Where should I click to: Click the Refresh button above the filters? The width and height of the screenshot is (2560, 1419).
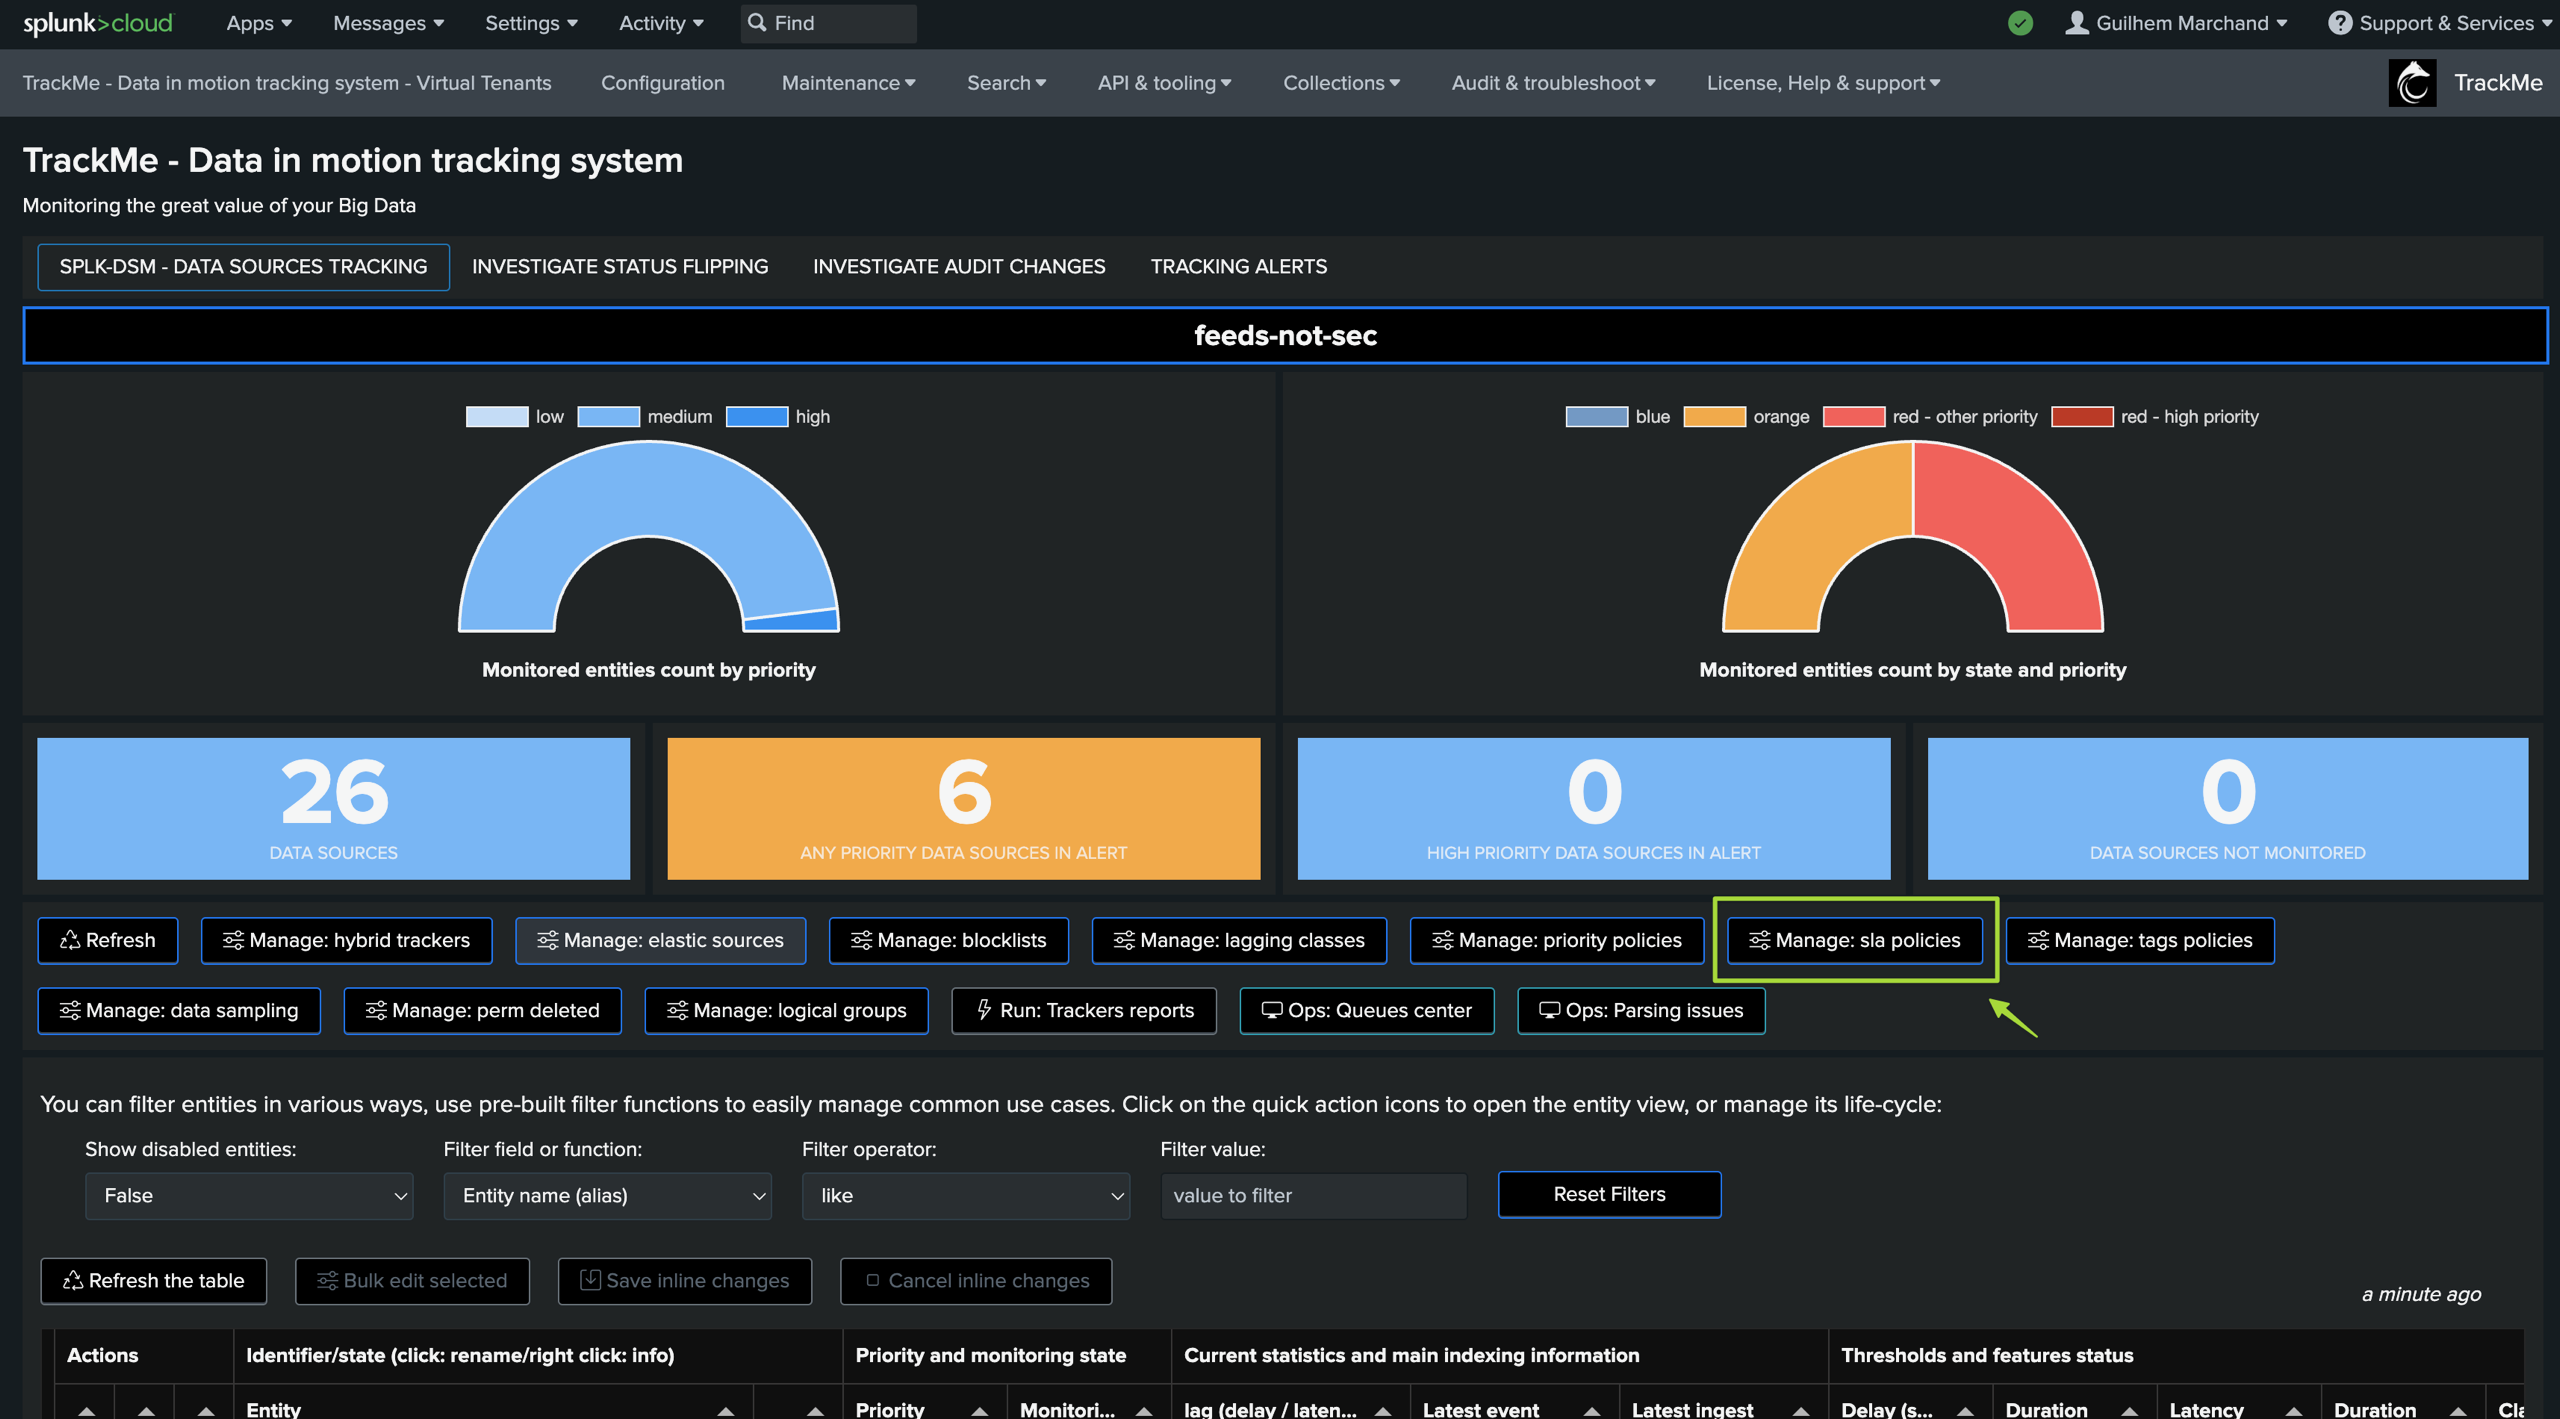click(108, 940)
